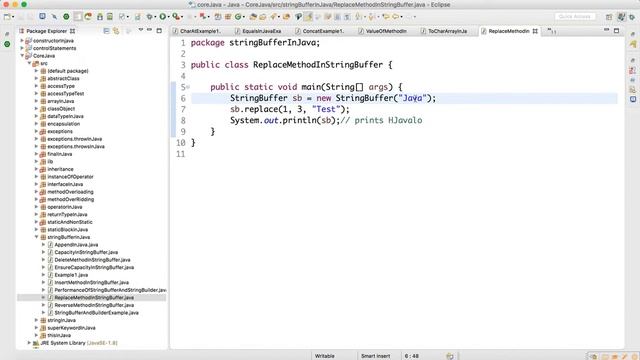Open the Debug configurations dropdown arrow
The width and height of the screenshot is (640, 360).
click(155, 17)
